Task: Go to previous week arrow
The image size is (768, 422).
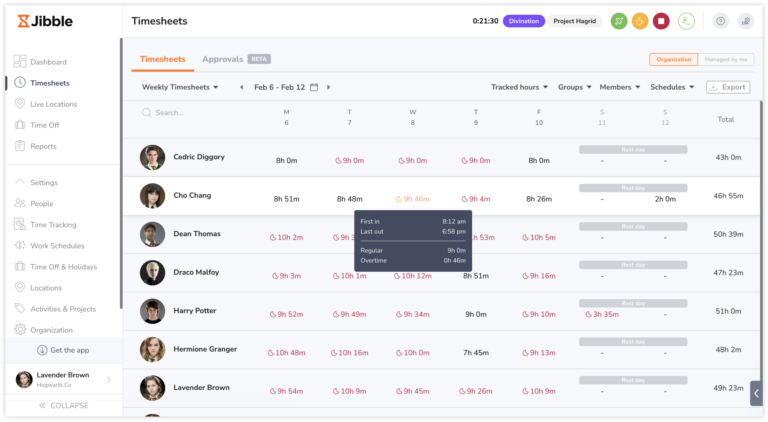Action: pyautogui.click(x=241, y=87)
